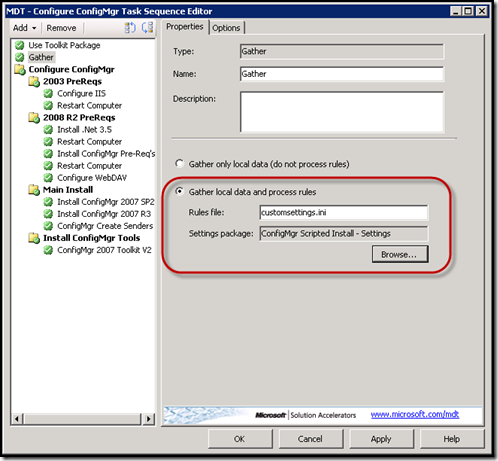The image size is (498, 461).
Task: Select the Install ConfigMgr 2007 SP2 step
Action: point(106,202)
